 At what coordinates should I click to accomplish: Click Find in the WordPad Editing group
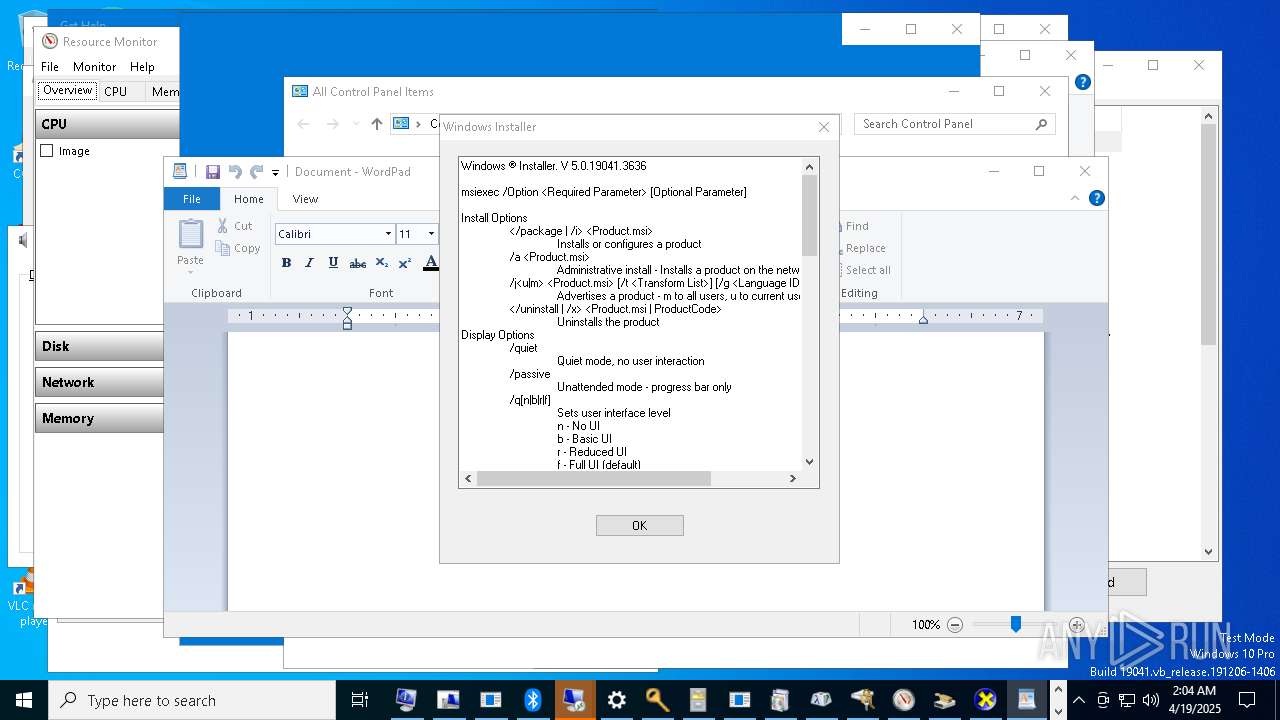[x=856, y=226]
